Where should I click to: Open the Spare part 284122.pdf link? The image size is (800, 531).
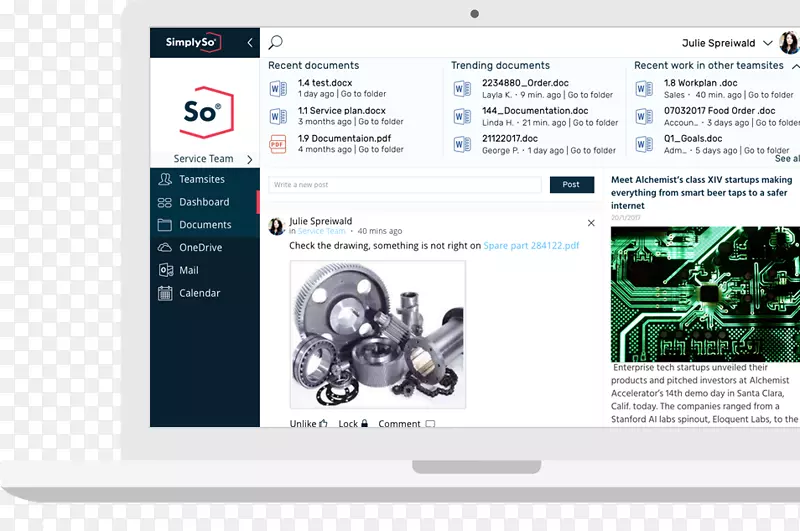pyautogui.click(x=531, y=246)
